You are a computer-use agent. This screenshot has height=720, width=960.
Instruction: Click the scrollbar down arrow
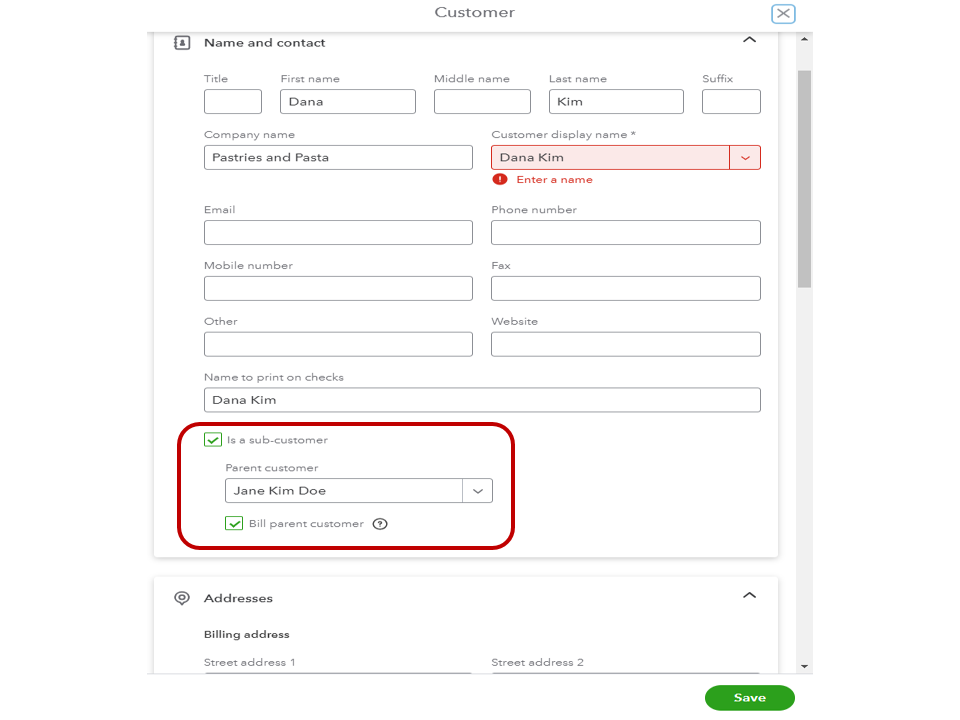(x=804, y=665)
